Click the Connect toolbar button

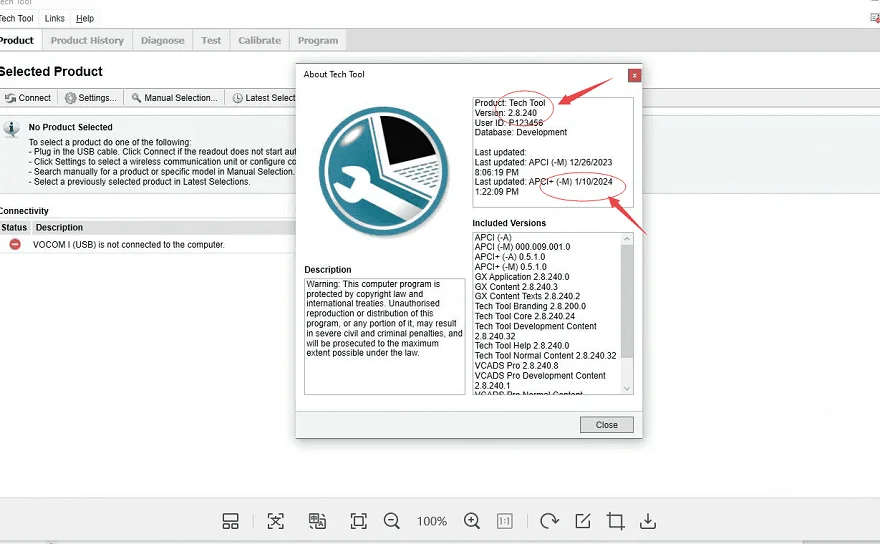[28, 98]
